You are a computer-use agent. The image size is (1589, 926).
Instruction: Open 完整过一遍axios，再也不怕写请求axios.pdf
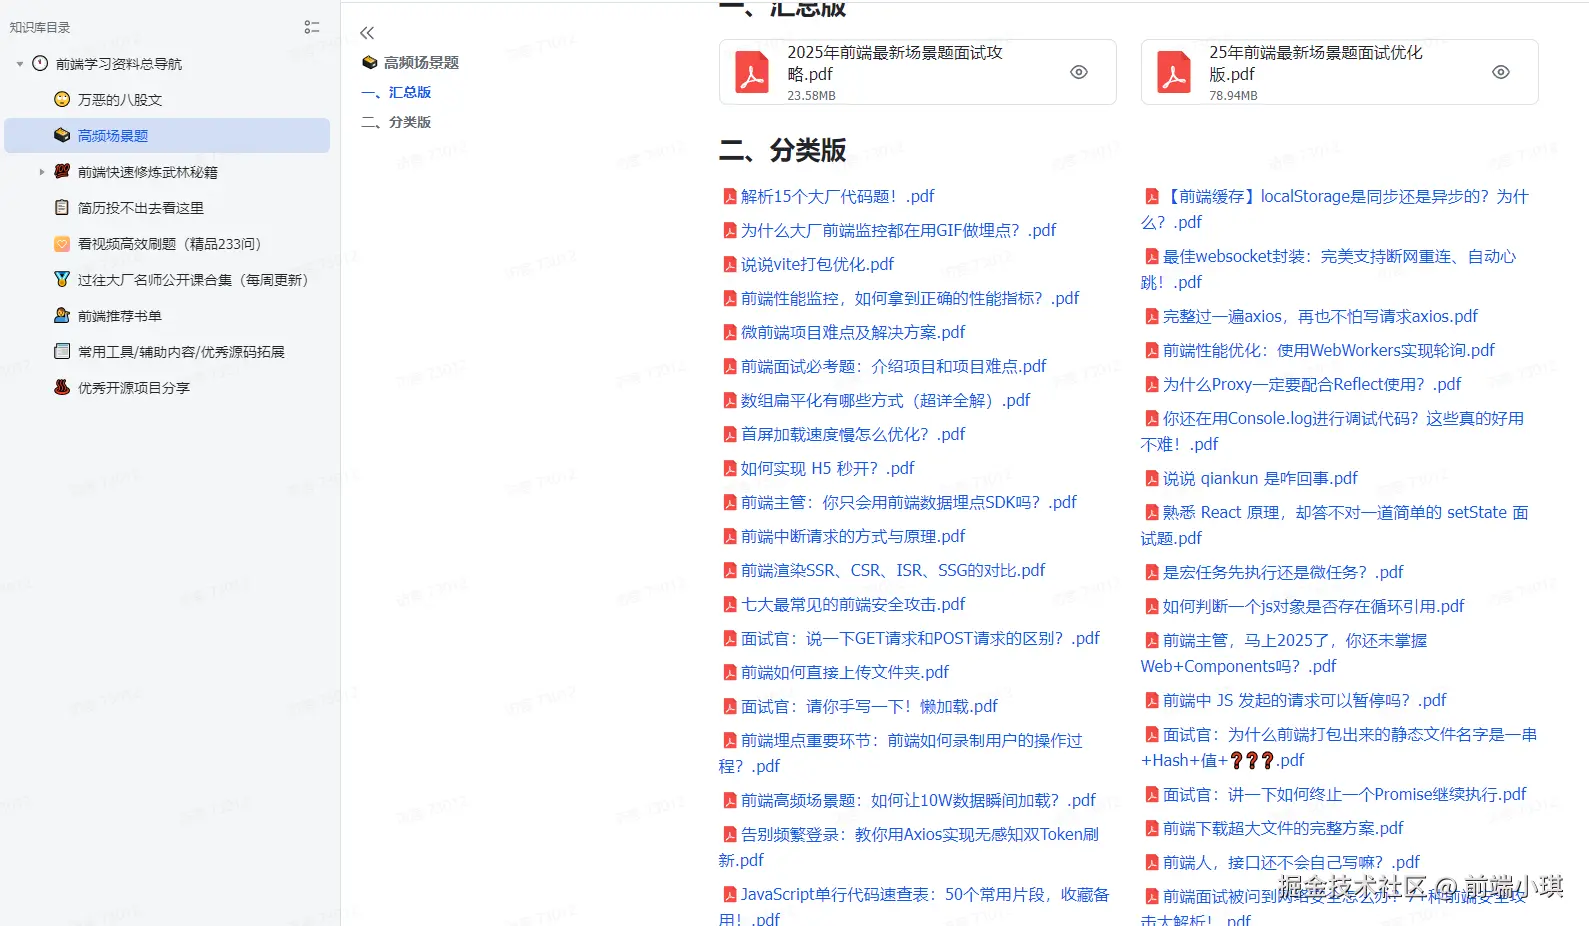(x=1320, y=316)
